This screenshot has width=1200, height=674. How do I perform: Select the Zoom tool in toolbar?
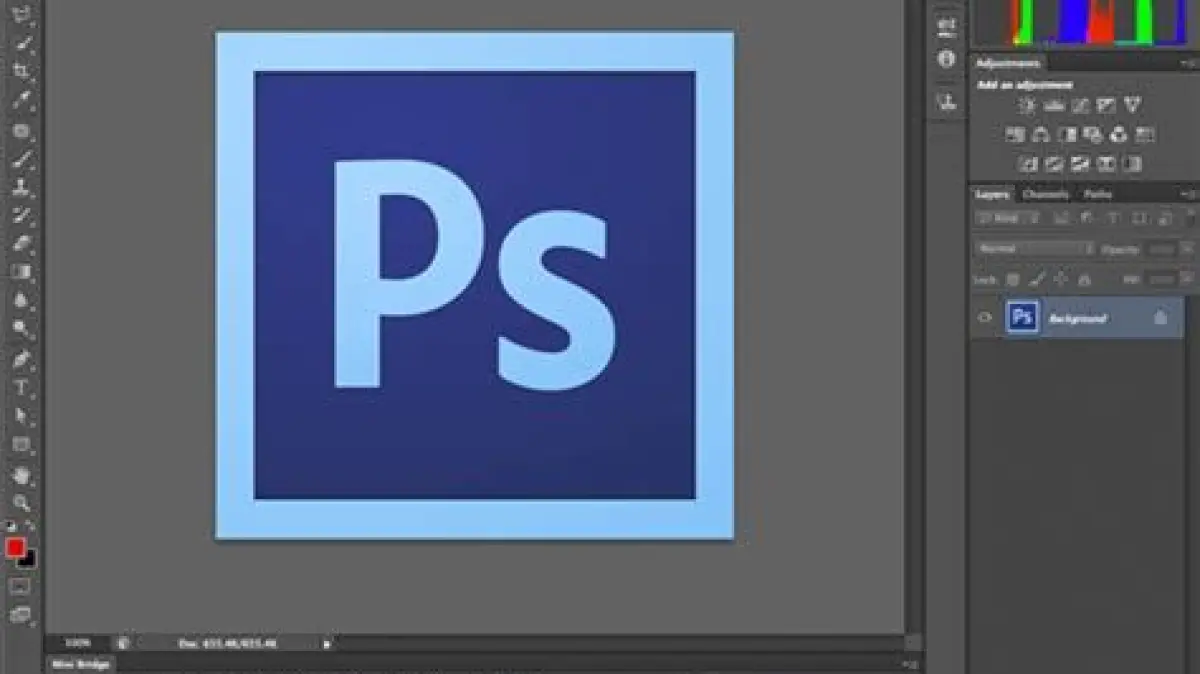coord(21,502)
